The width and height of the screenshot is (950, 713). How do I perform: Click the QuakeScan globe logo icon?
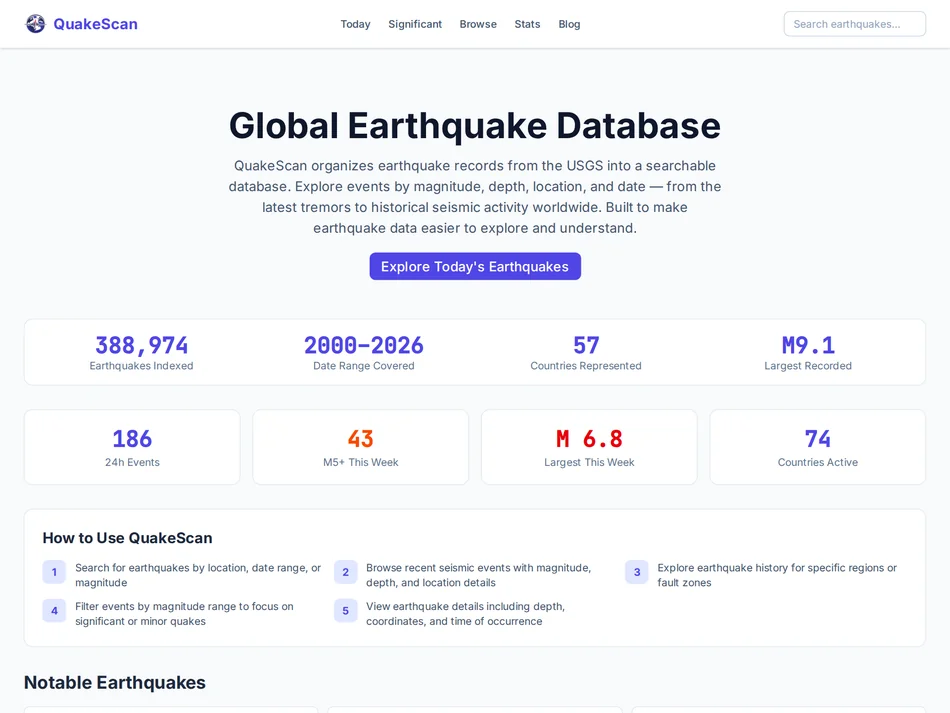35,24
